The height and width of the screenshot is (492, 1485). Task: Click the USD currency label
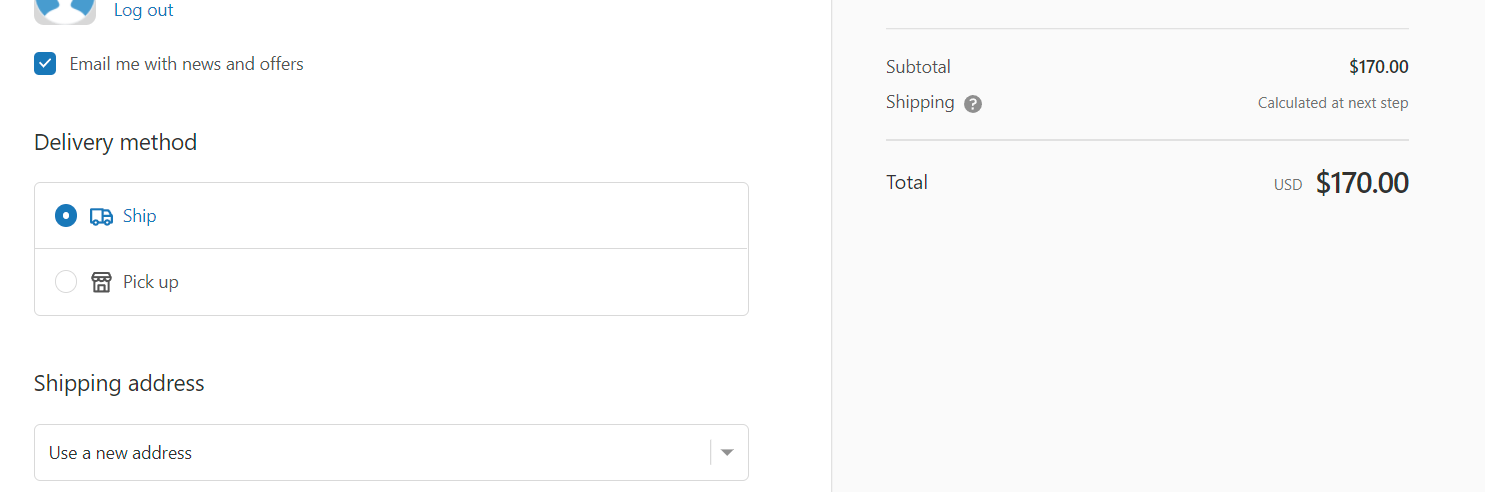pyautogui.click(x=1288, y=185)
